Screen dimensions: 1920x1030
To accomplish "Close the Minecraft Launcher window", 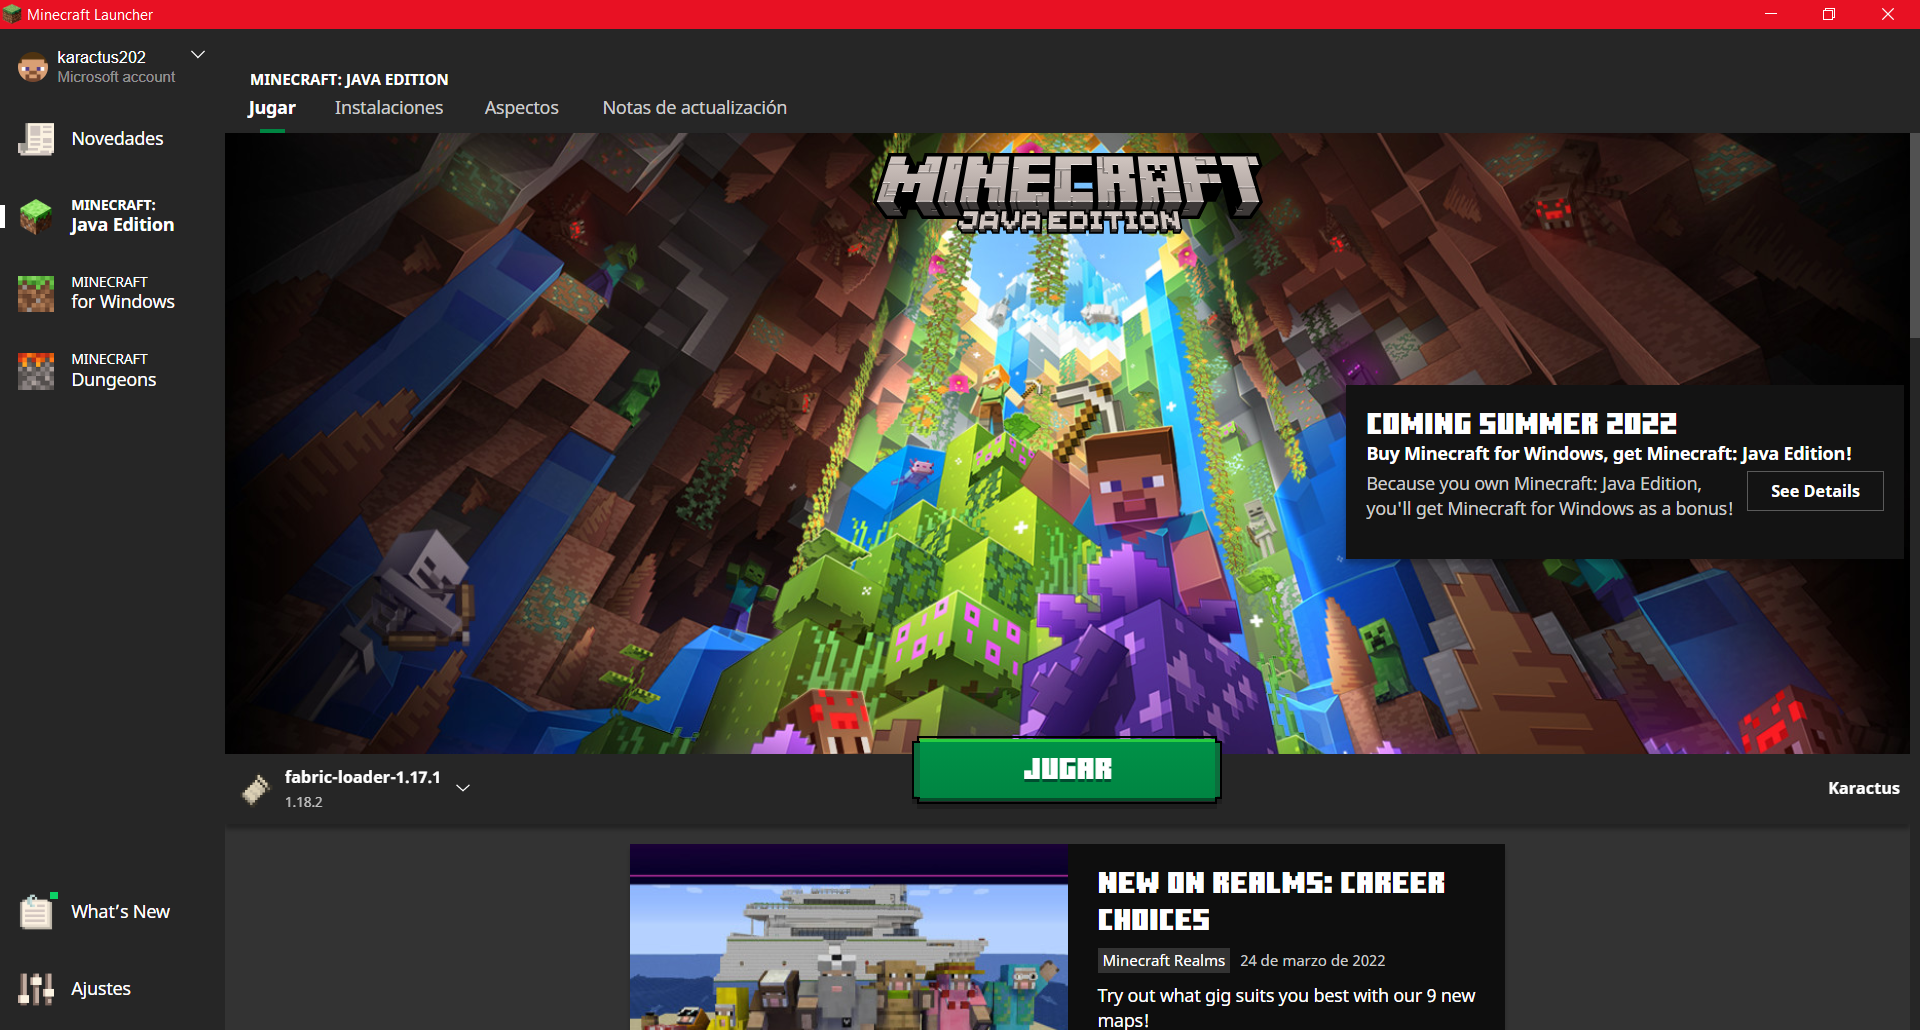I will pos(1888,14).
